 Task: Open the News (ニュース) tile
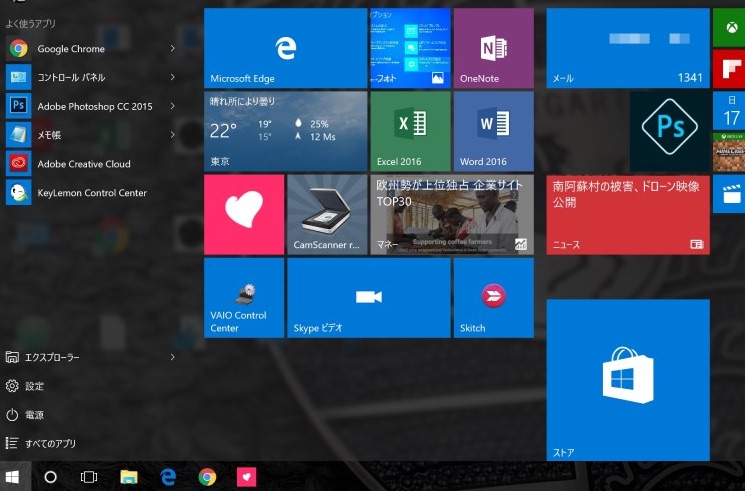[x=628, y=214]
